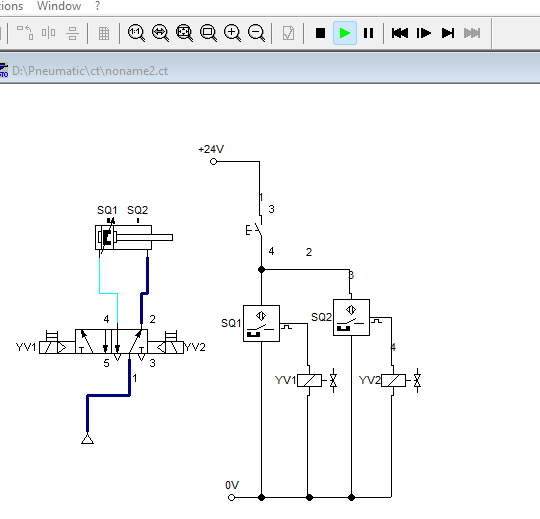
Task: Open the Window menu
Action: coord(59,6)
